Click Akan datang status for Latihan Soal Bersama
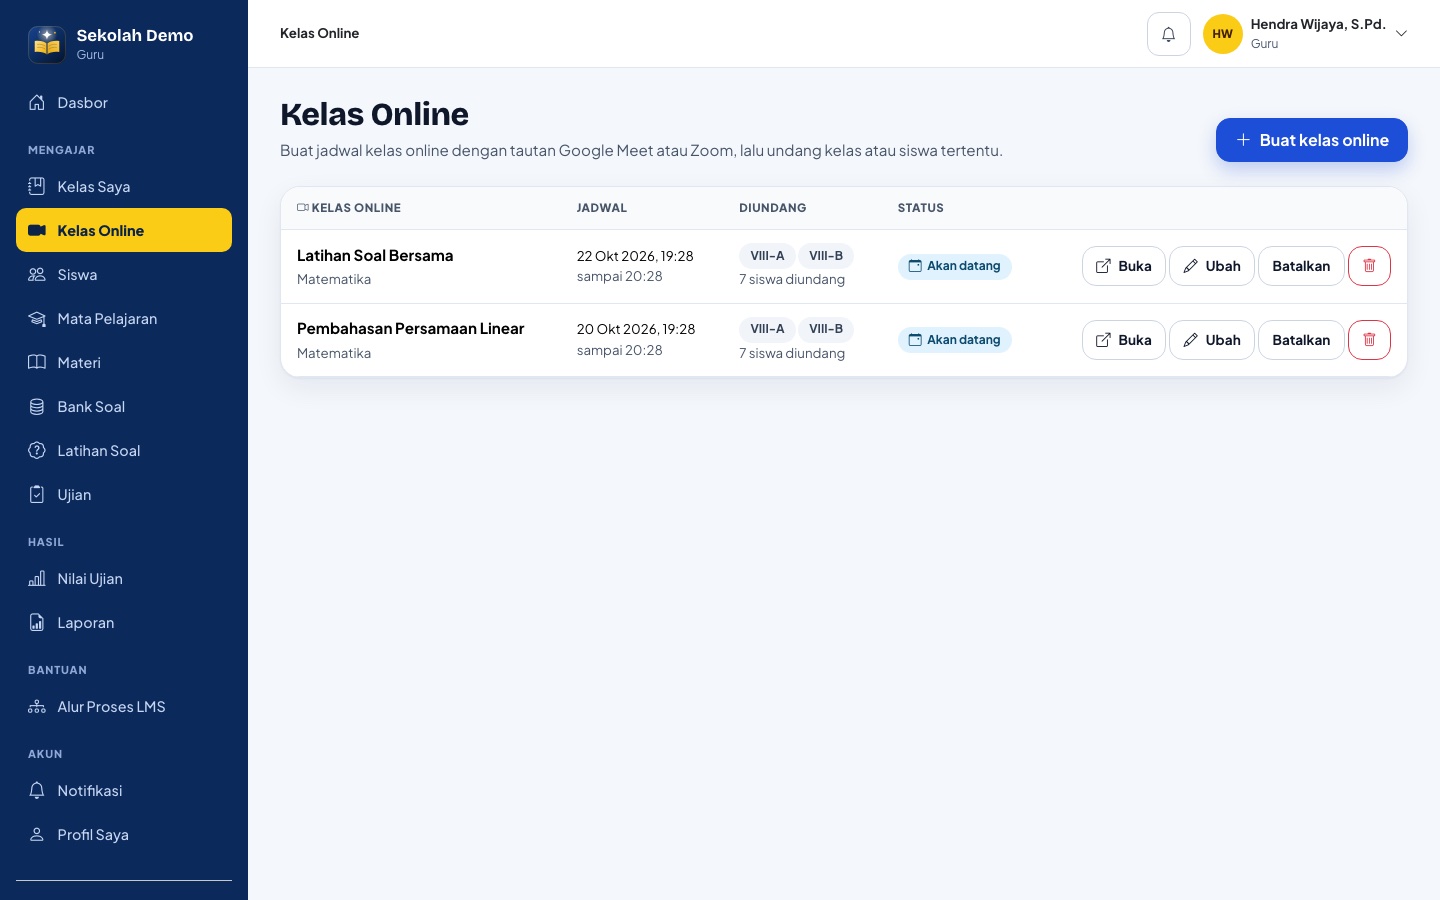This screenshot has height=900, width=1440. click(955, 266)
